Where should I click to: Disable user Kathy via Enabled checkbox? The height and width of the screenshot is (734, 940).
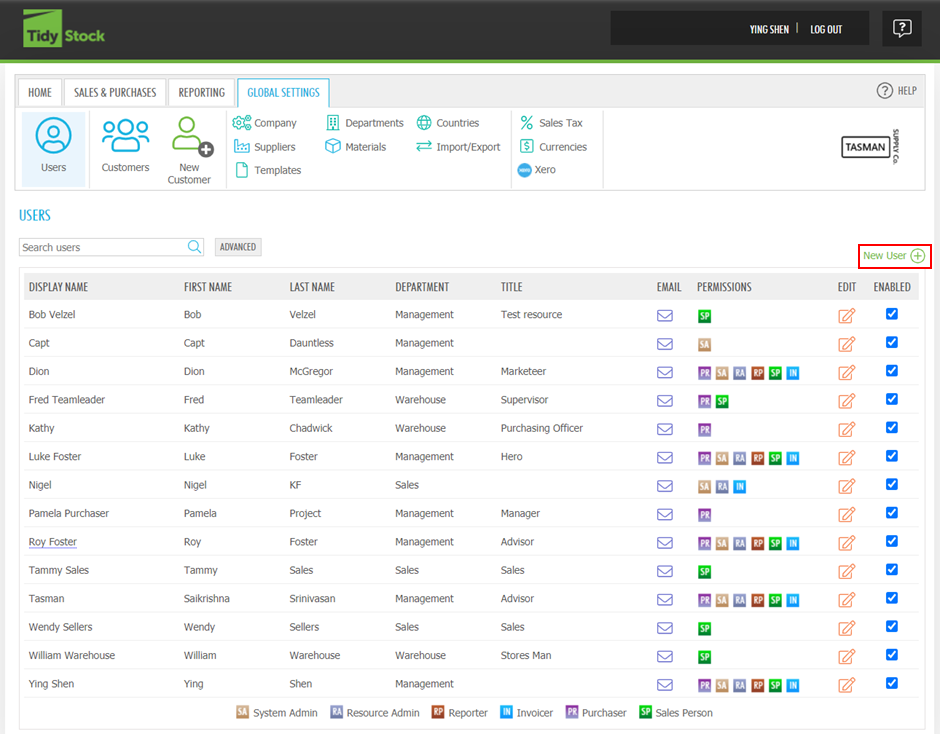[x=892, y=427]
